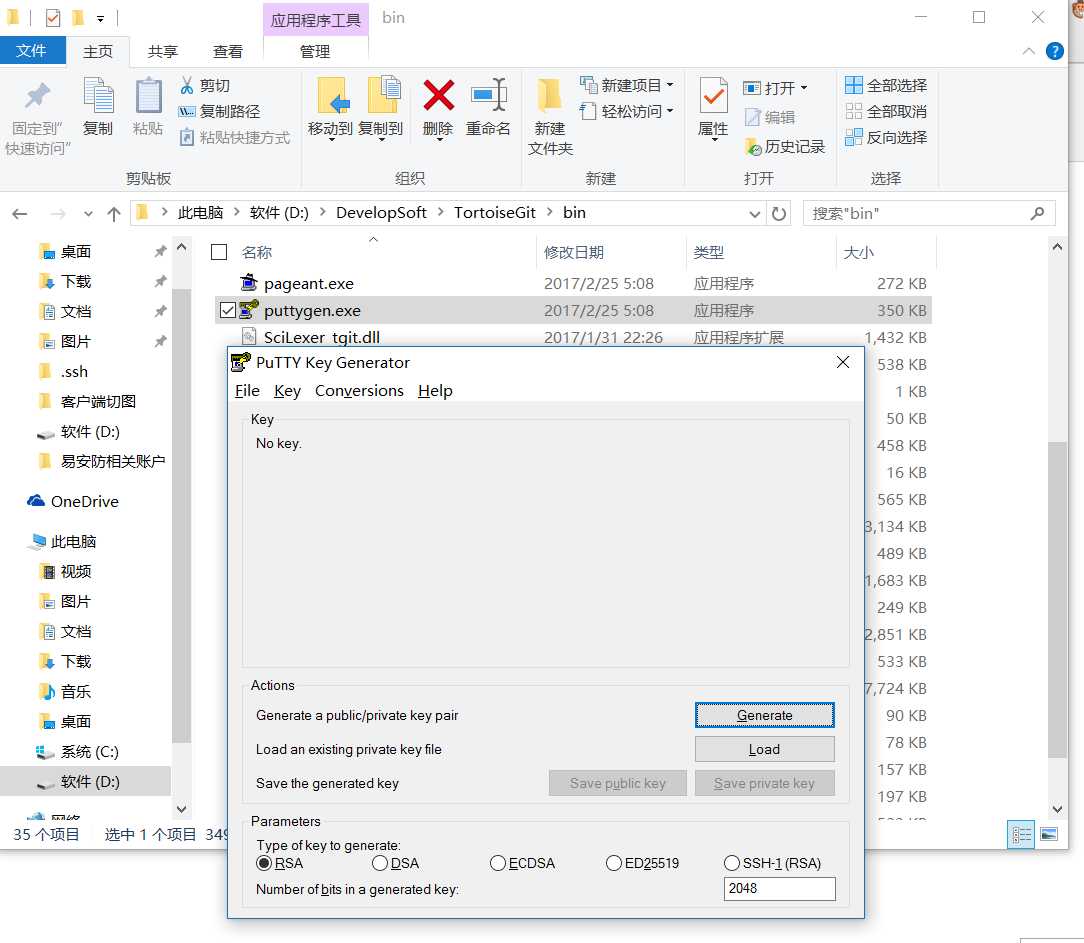The width and height of the screenshot is (1084, 943).
Task: Click the Pin to Quick Access icon
Action: (37, 95)
